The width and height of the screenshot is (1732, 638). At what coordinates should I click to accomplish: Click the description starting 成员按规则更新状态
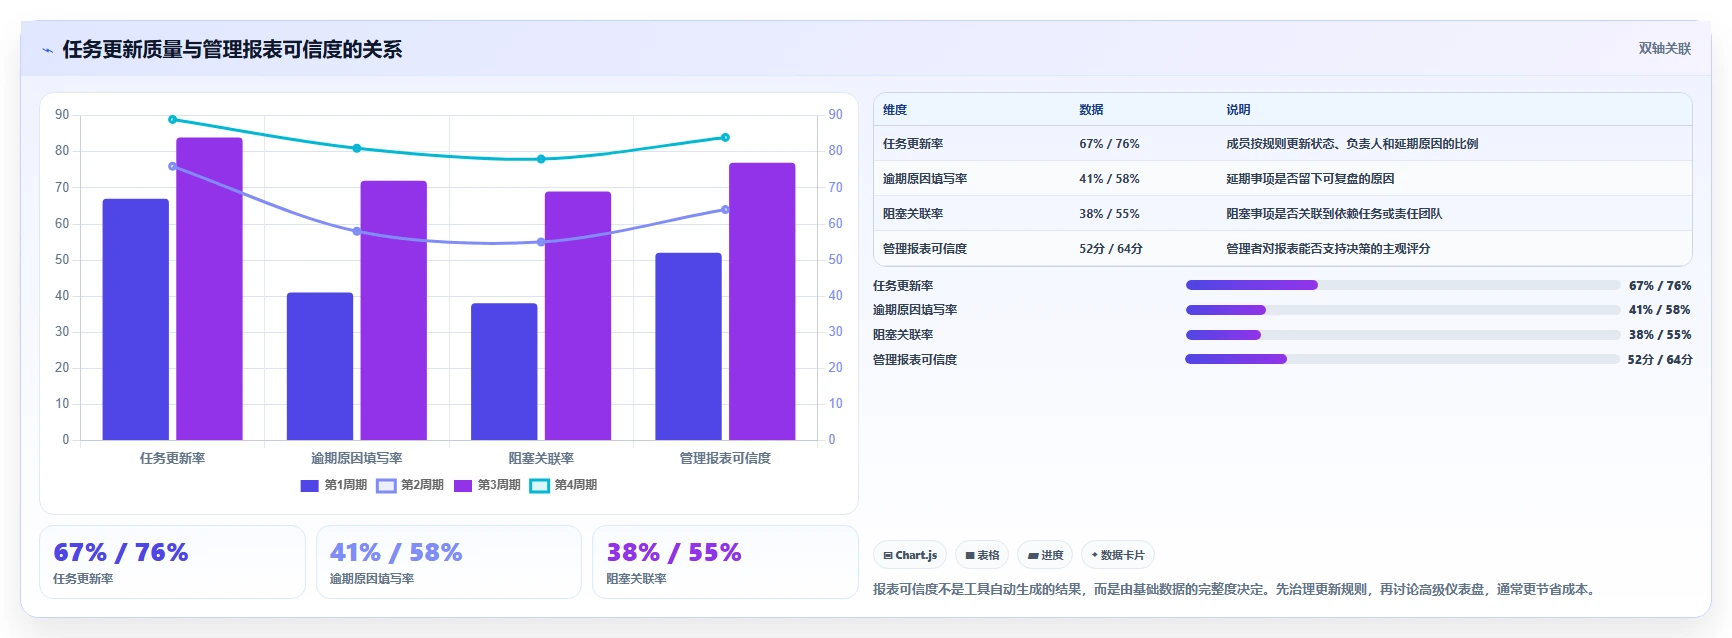[x=1352, y=144]
